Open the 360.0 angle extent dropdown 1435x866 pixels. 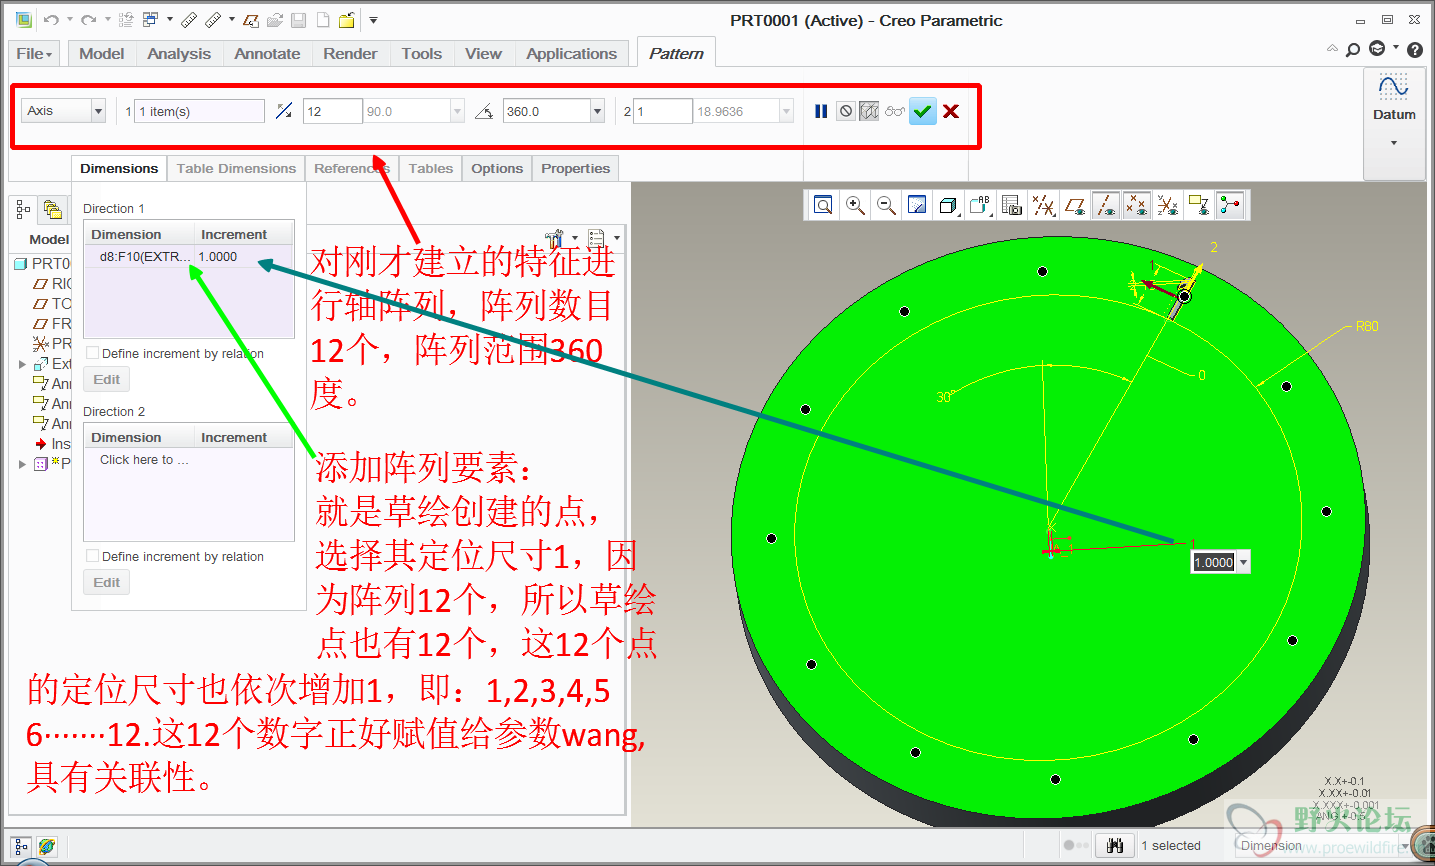(x=597, y=111)
